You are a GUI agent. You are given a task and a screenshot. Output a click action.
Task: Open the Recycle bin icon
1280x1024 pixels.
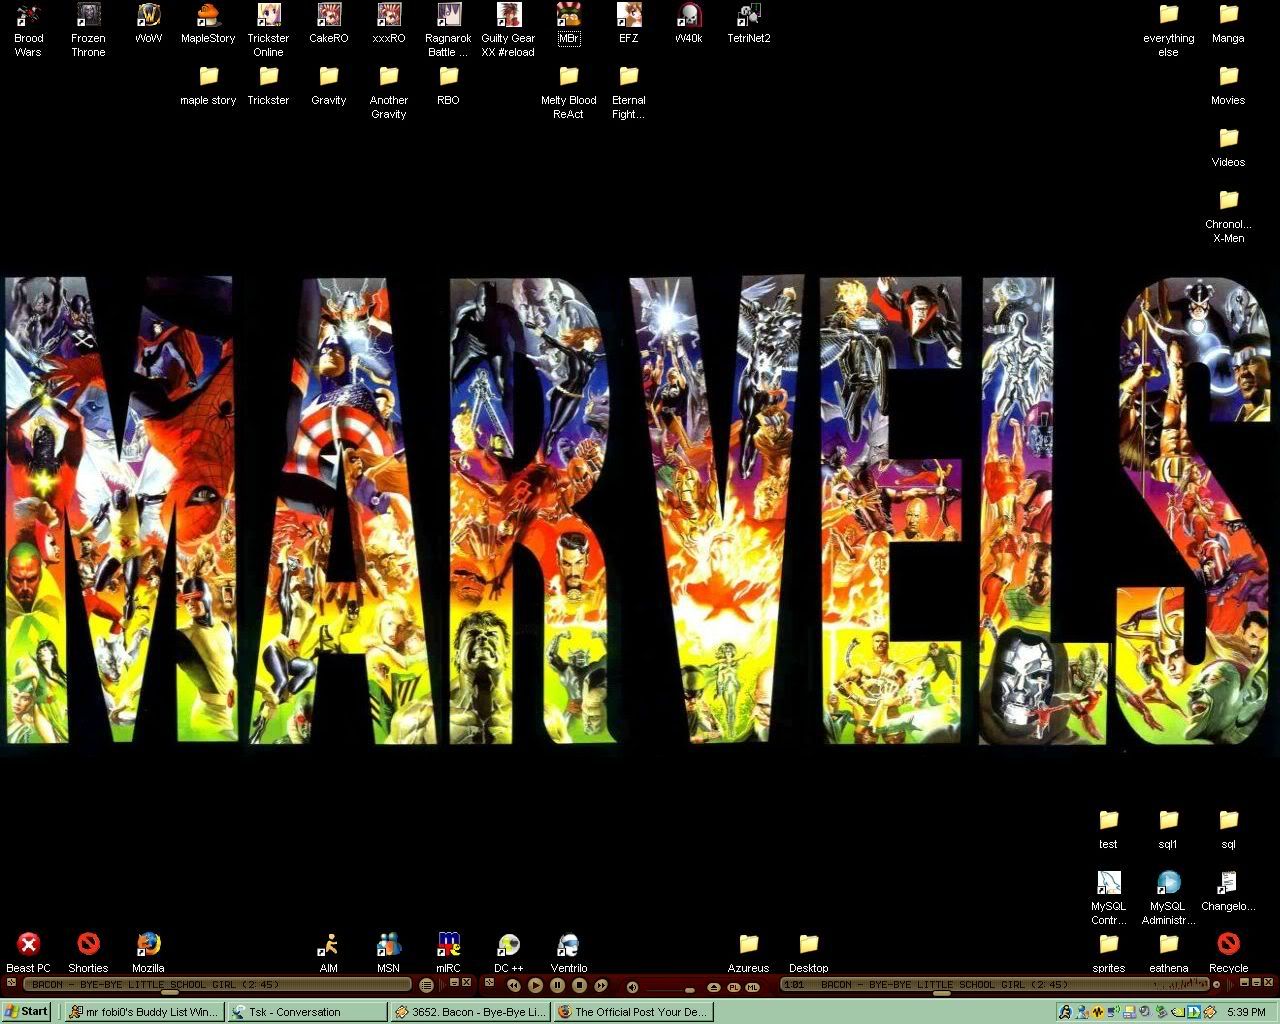[x=1228, y=954]
